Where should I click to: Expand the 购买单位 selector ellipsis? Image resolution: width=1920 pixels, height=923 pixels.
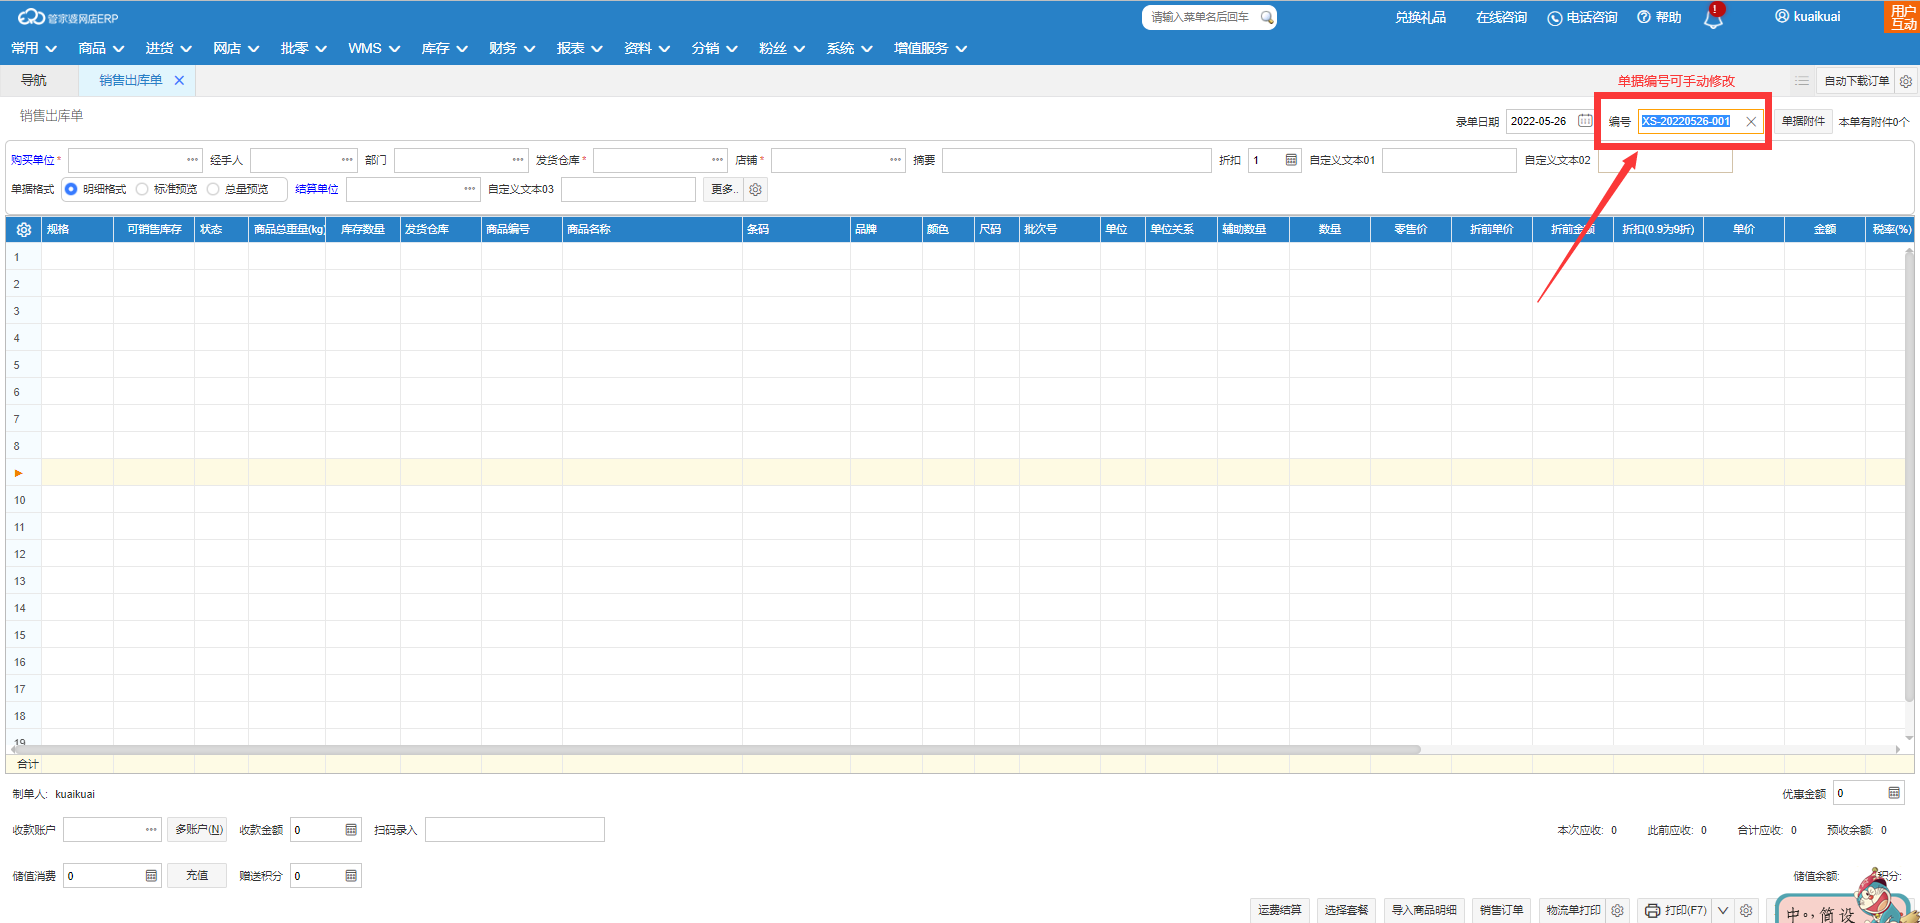coord(192,160)
